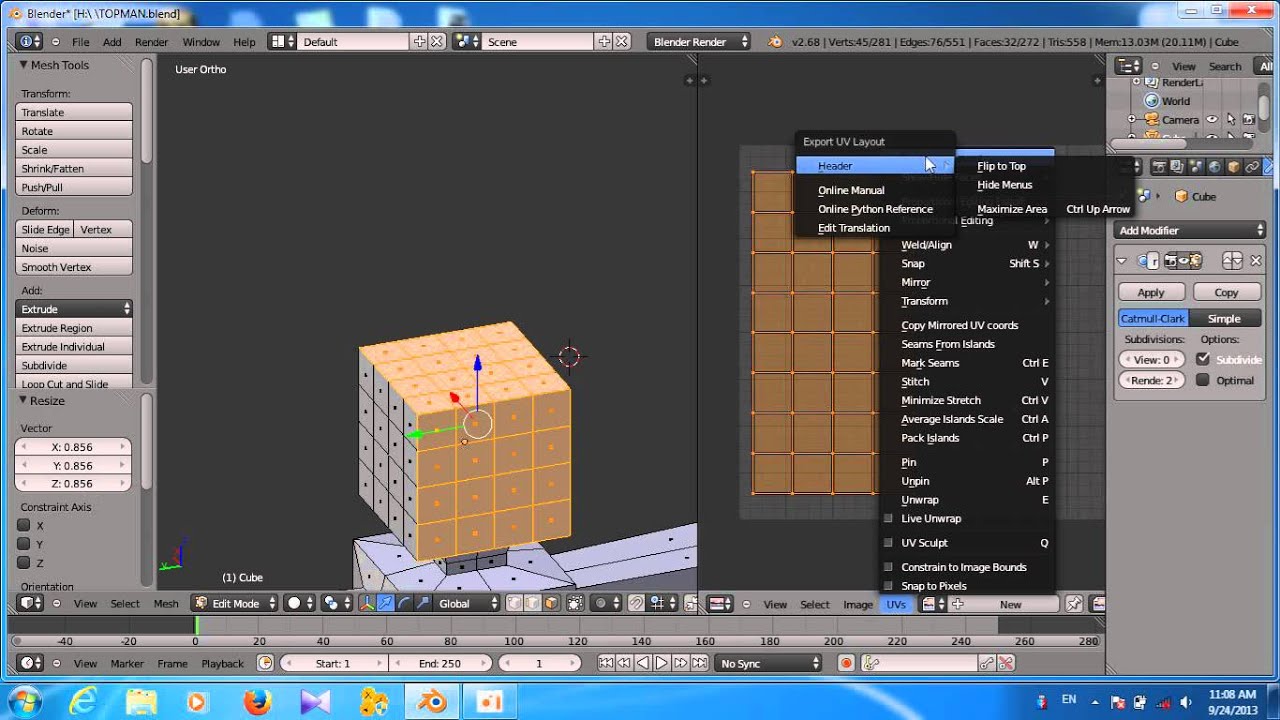
Task: Open the constraints properties chain tab
Action: pos(1252,167)
